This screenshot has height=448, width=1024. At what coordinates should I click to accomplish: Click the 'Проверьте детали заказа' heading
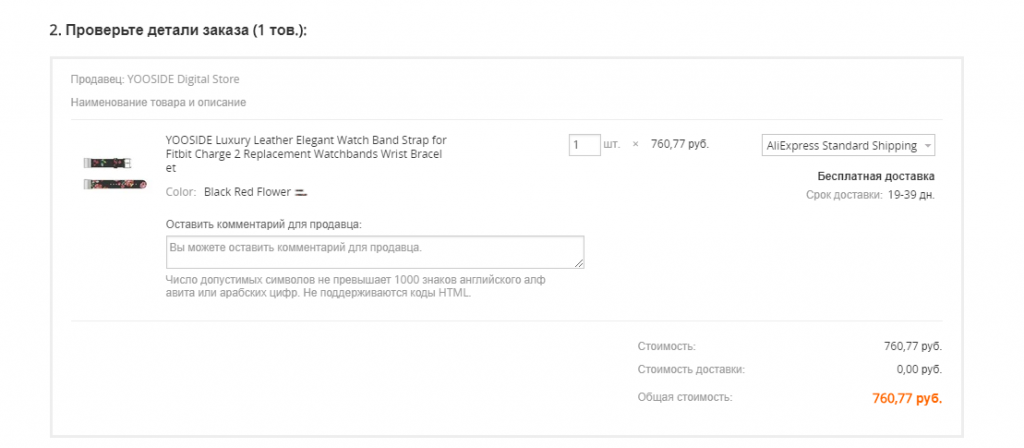(x=178, y=30)
